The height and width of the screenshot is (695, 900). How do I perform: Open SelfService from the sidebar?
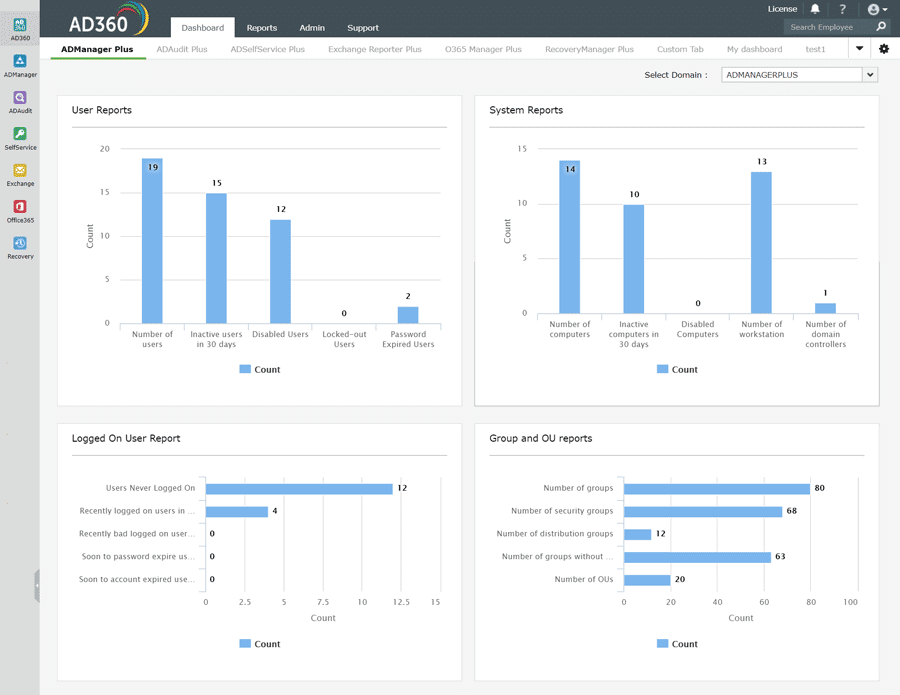click(x=20, y=138)
